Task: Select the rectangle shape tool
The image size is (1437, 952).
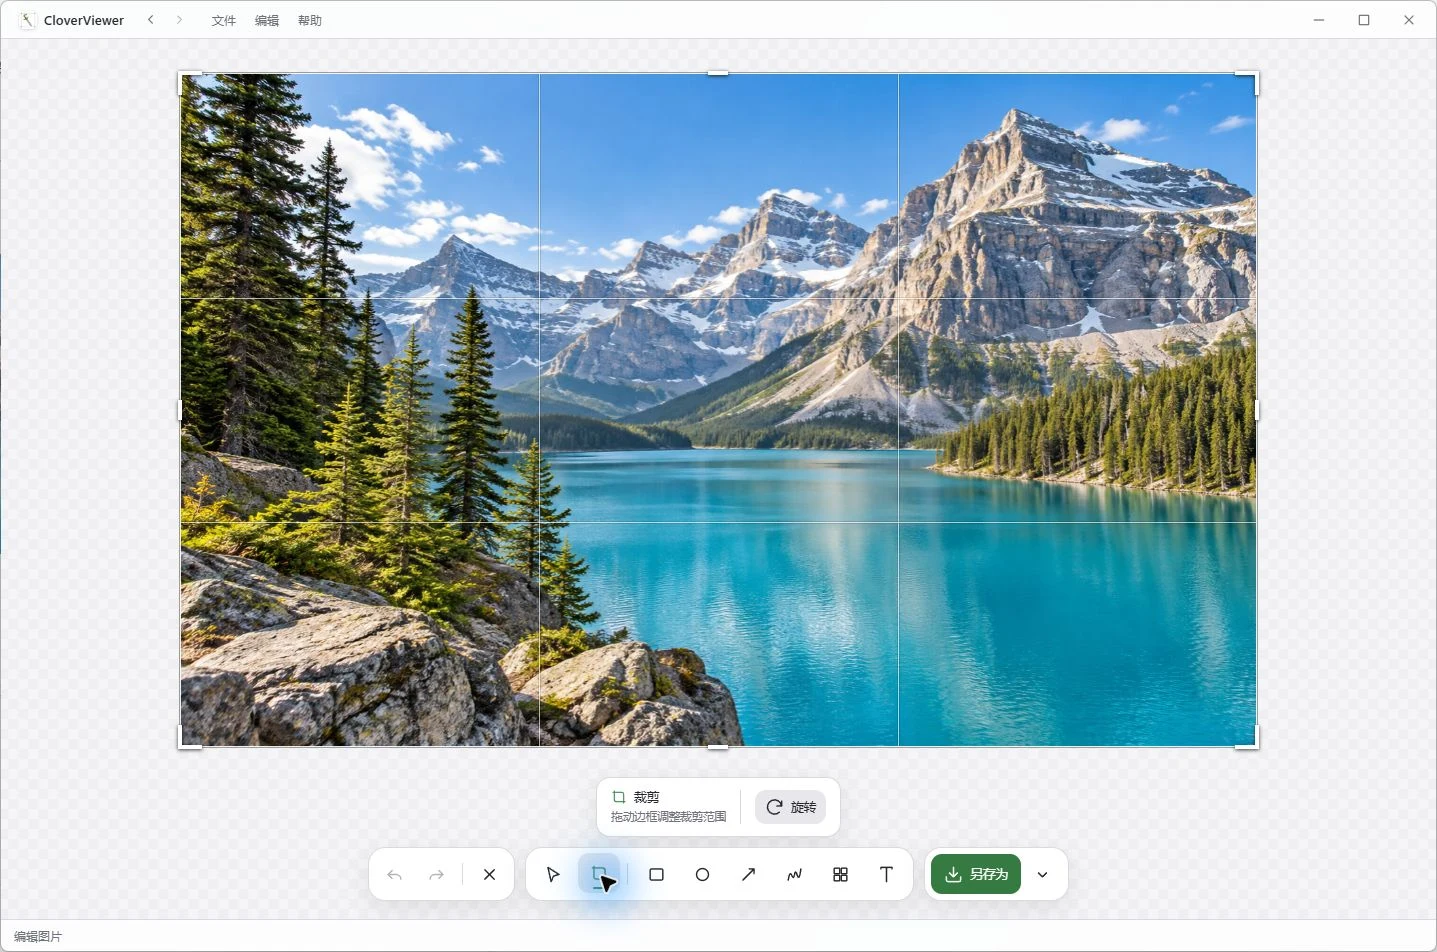Action: coord(656,875)
